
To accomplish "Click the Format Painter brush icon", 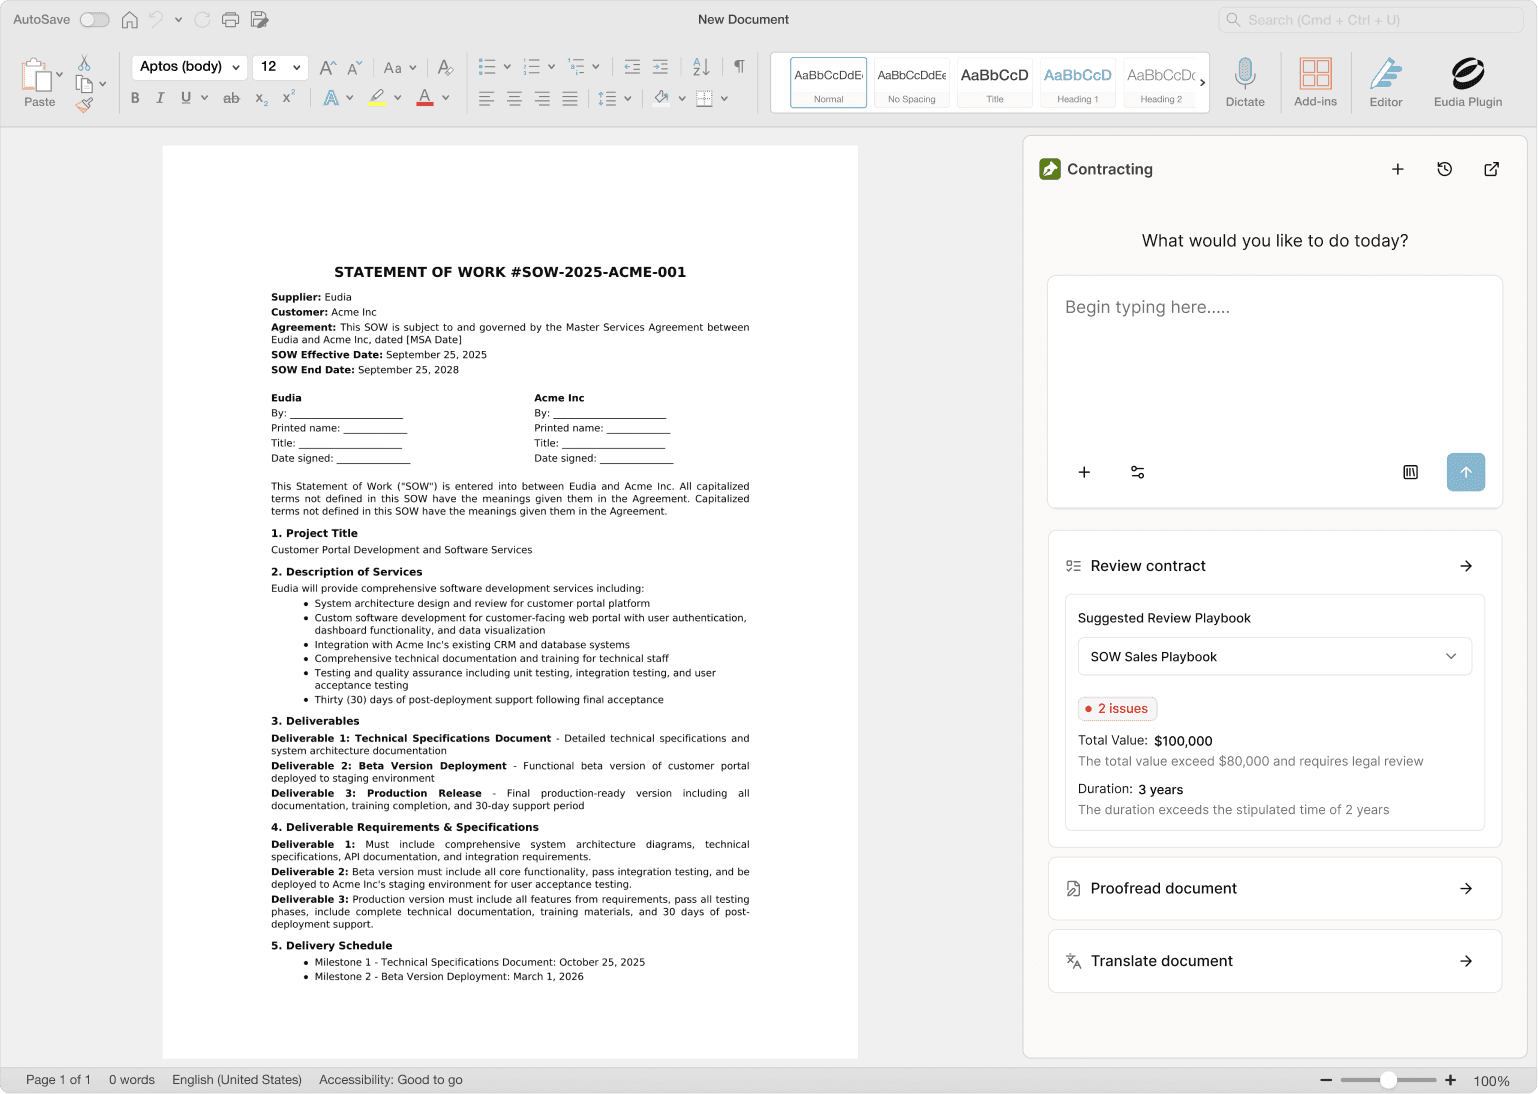I will click(84, 104).
